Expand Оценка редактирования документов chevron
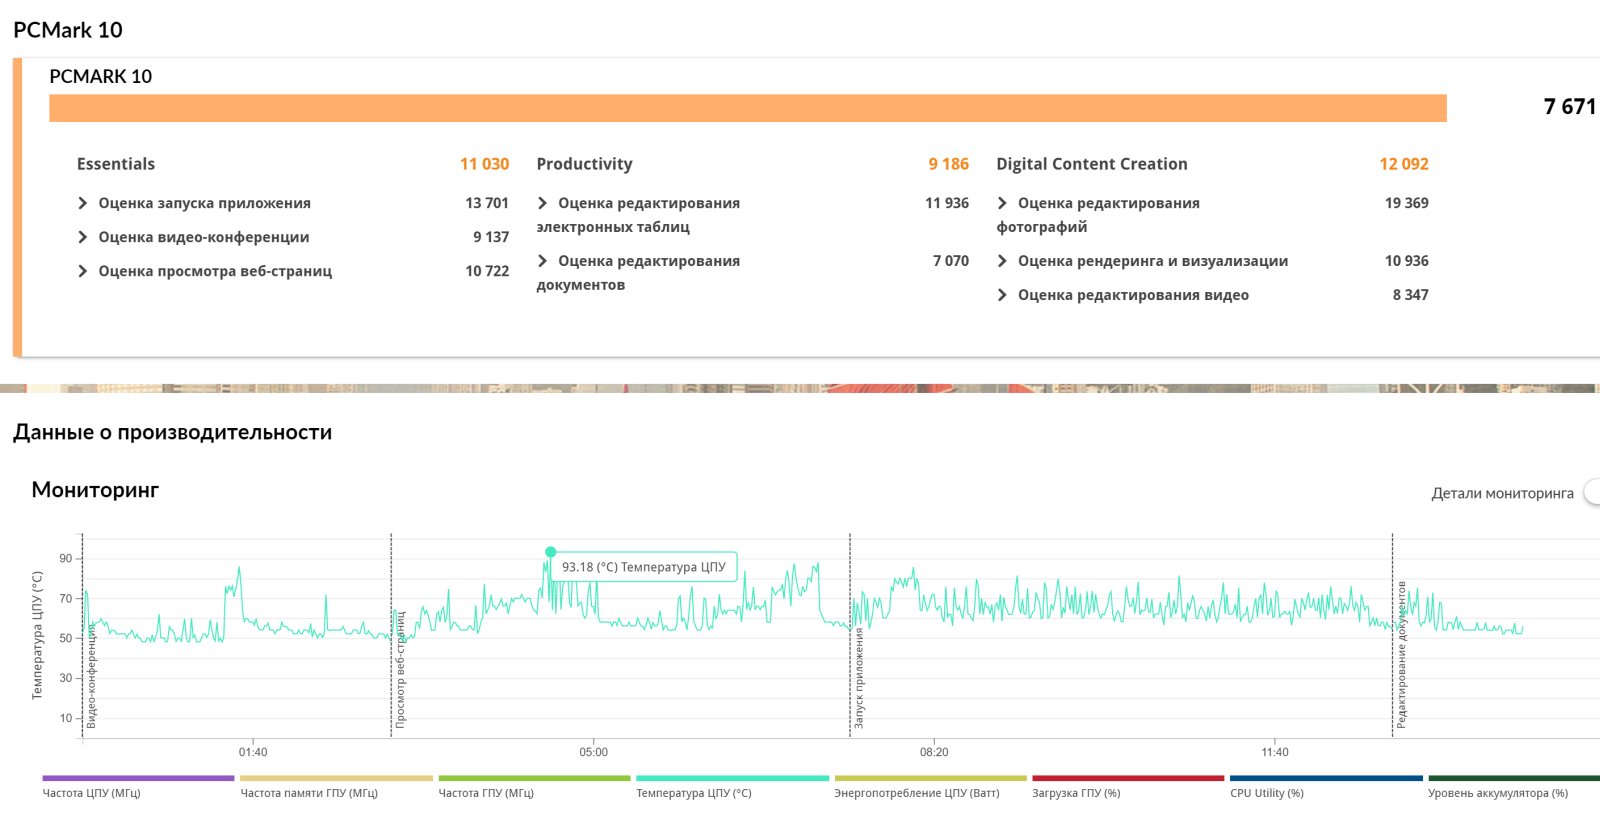The height and width of the screenshot is (814, 1600). (x=543, y=261)
